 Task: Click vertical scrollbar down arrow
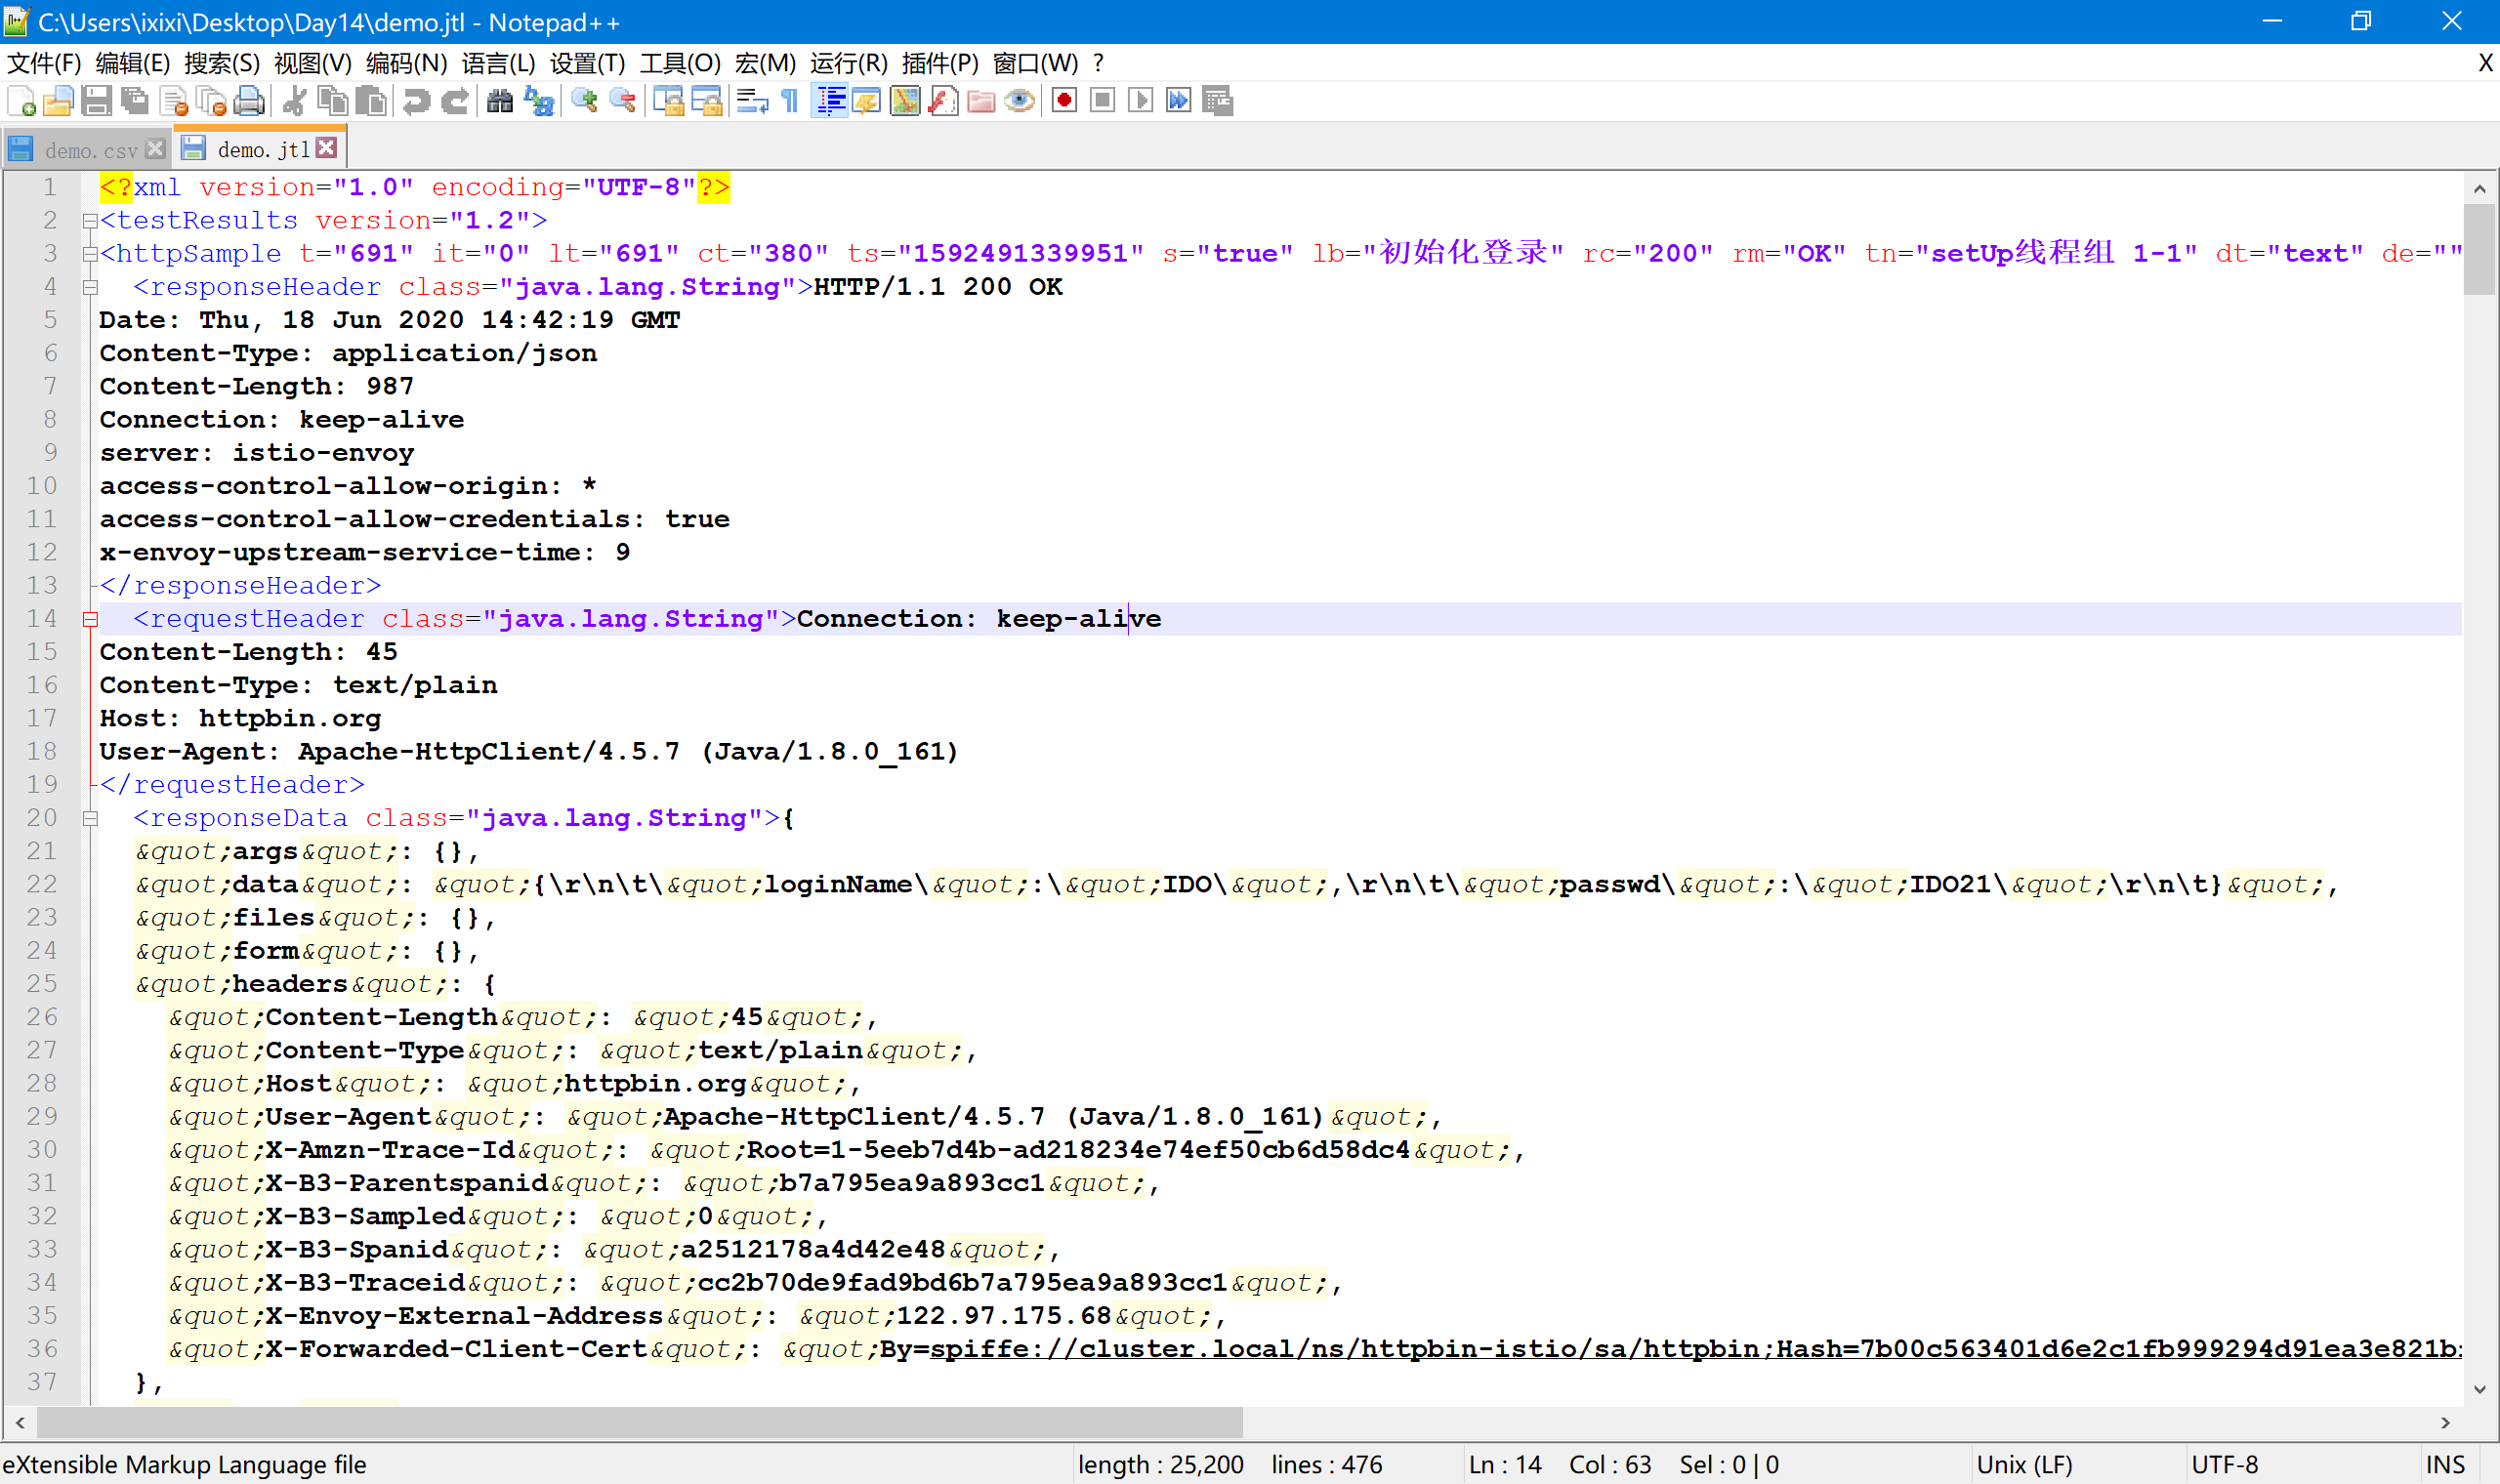tap(2479, 1389)
